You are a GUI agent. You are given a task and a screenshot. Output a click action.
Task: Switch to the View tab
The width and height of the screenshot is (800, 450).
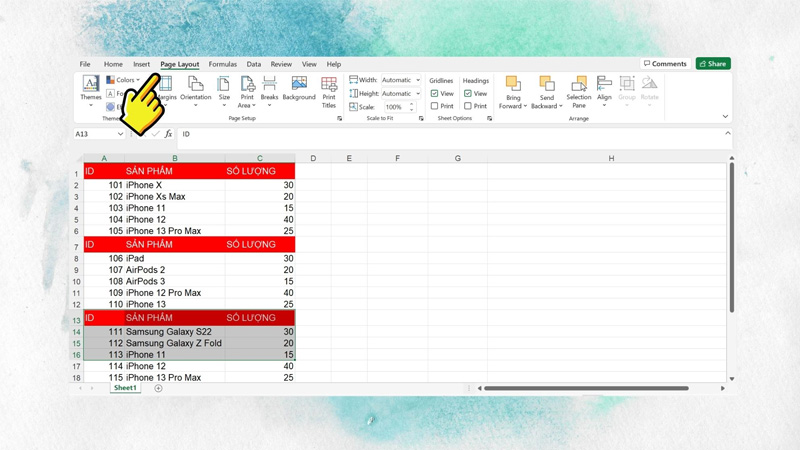coord(309,64)
